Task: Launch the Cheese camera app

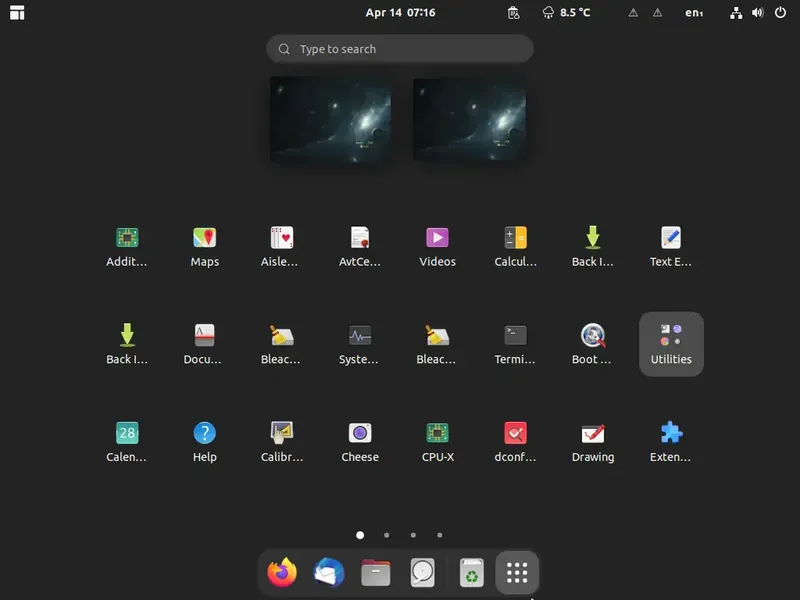Action: click(x=360, y=442)
